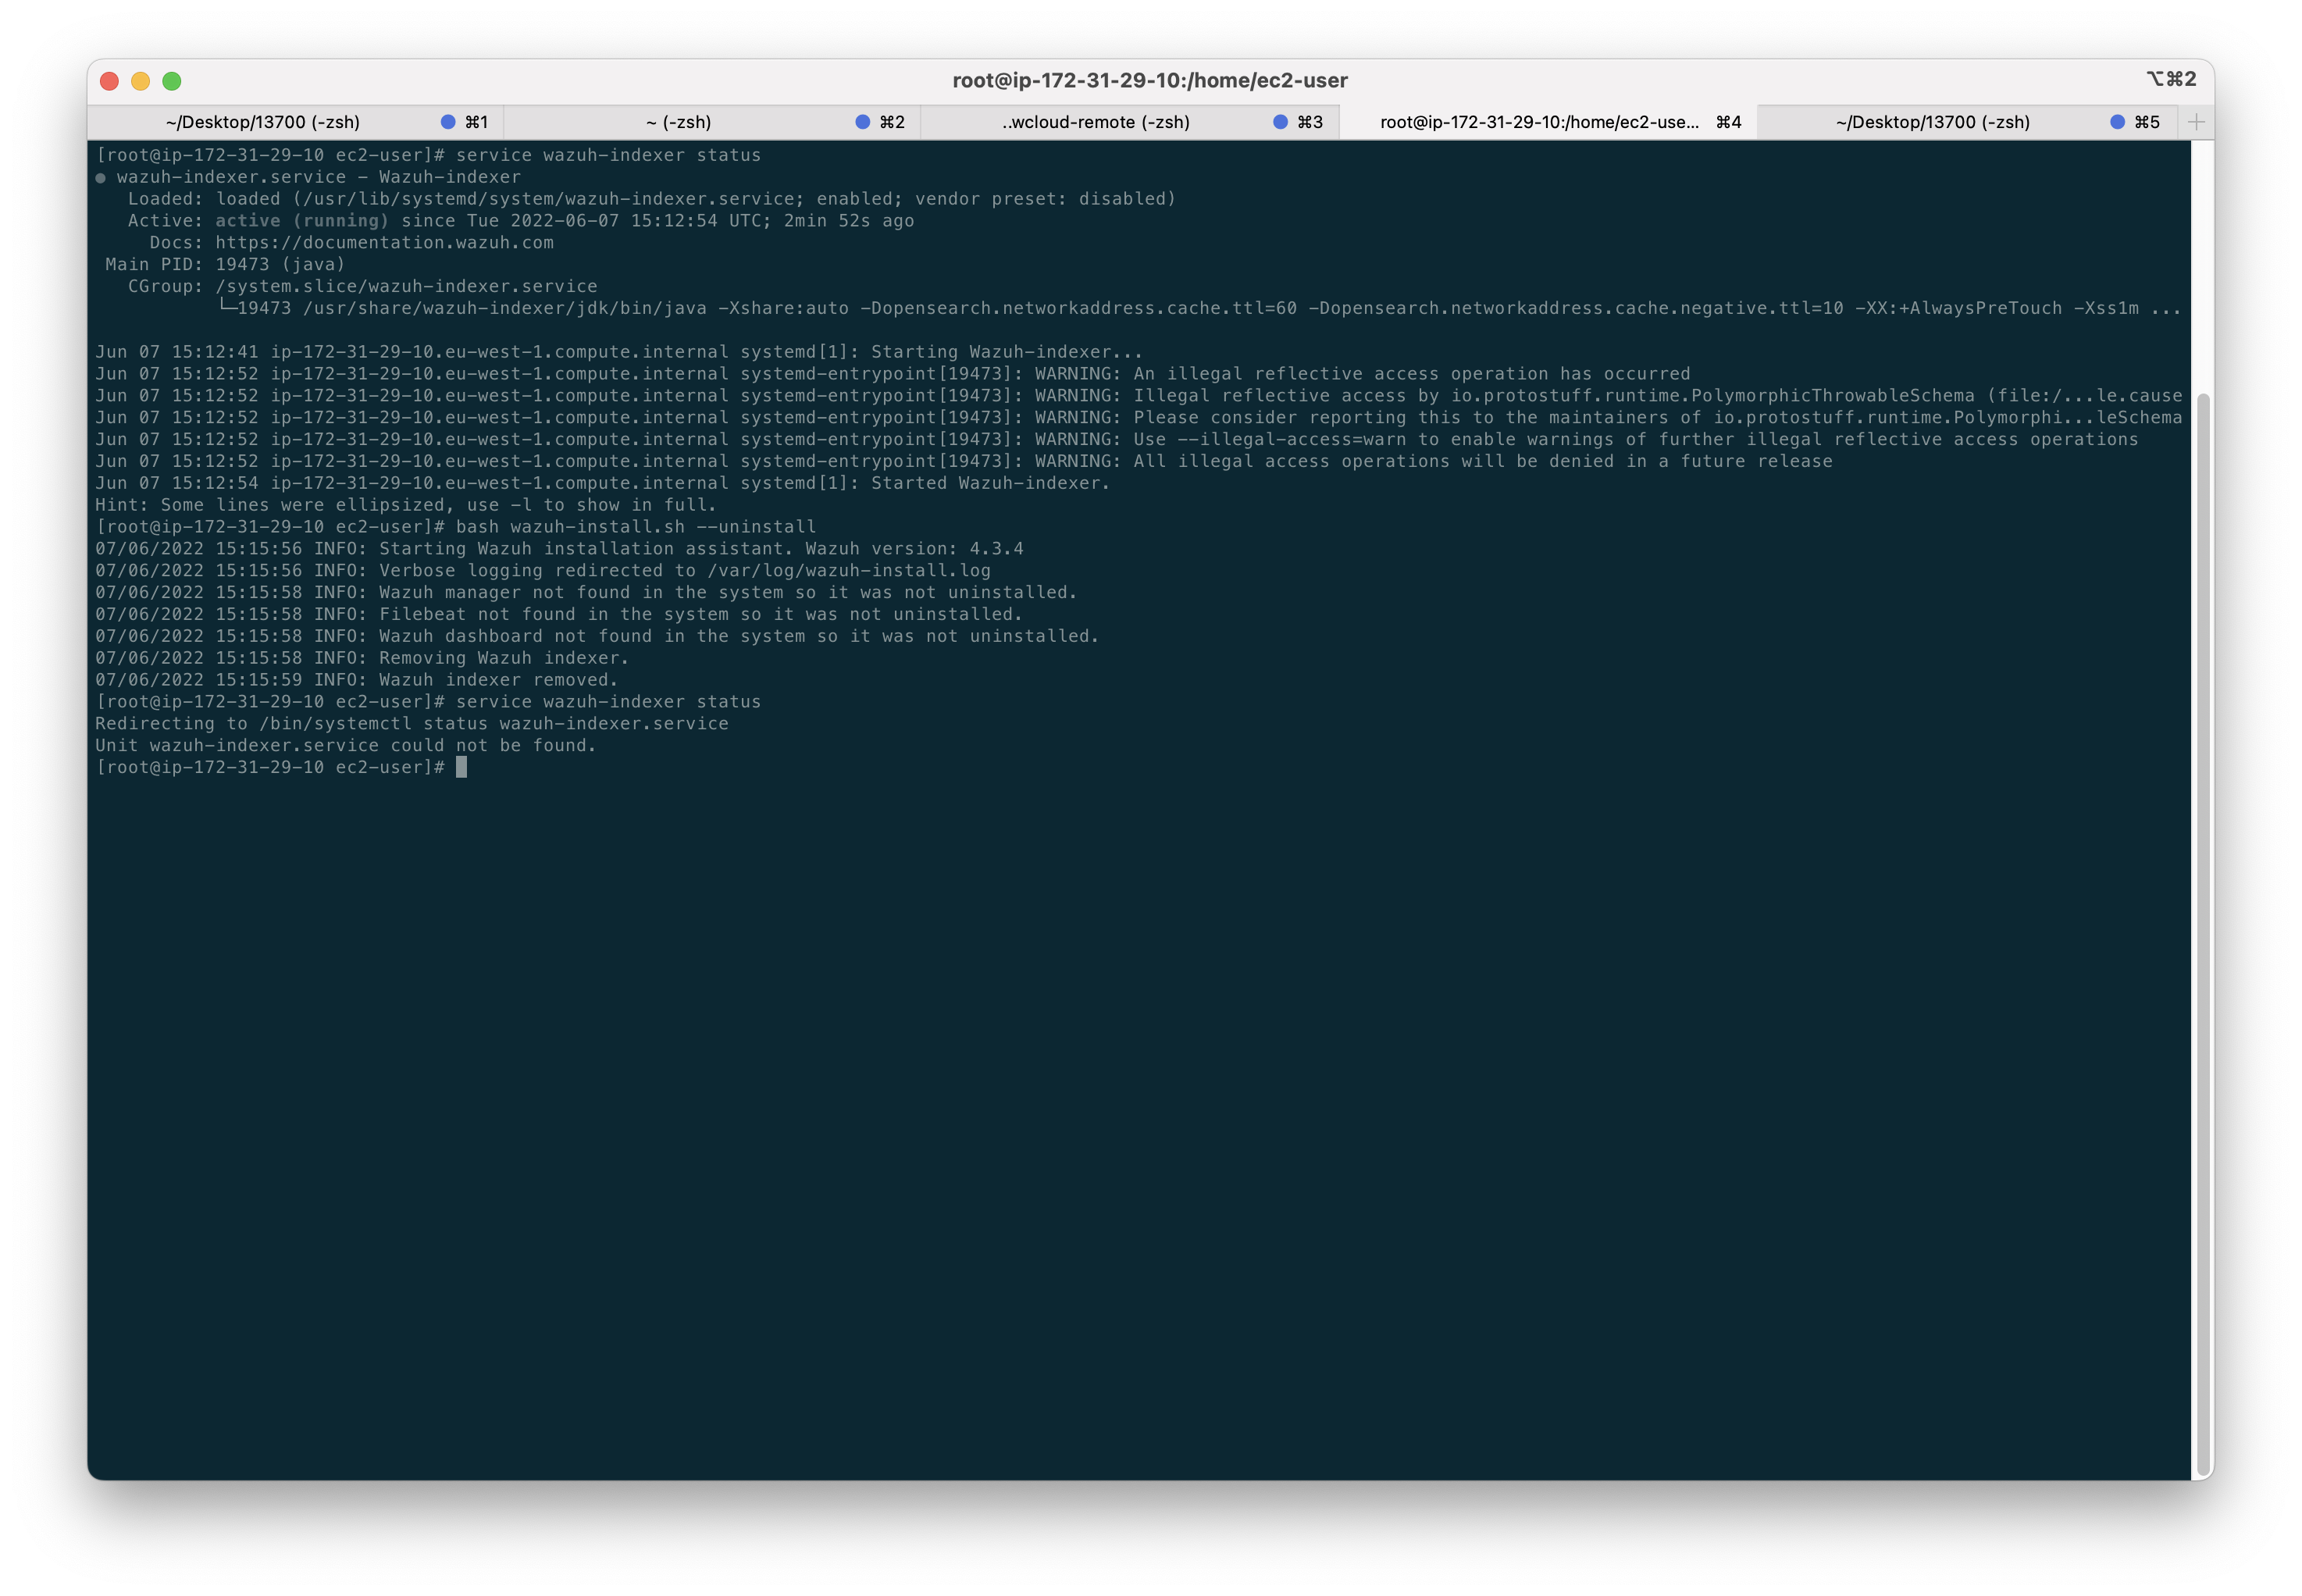
Task: Close the terminal window with red button
Action: (110, 81)
